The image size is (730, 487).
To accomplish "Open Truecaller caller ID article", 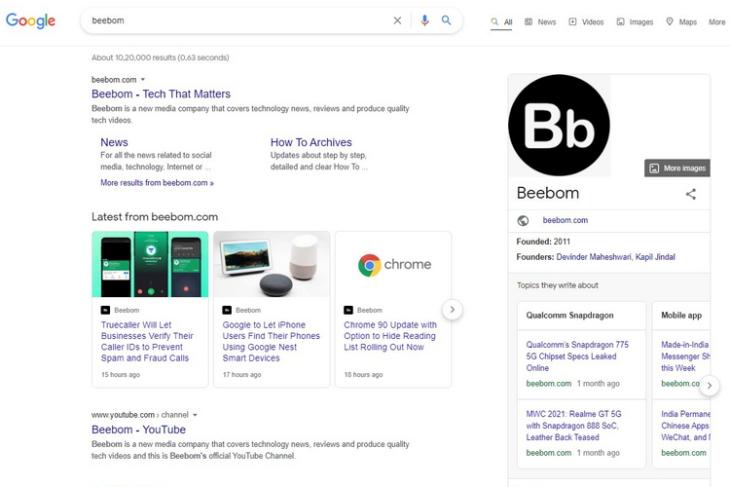I will click(147, 341).
